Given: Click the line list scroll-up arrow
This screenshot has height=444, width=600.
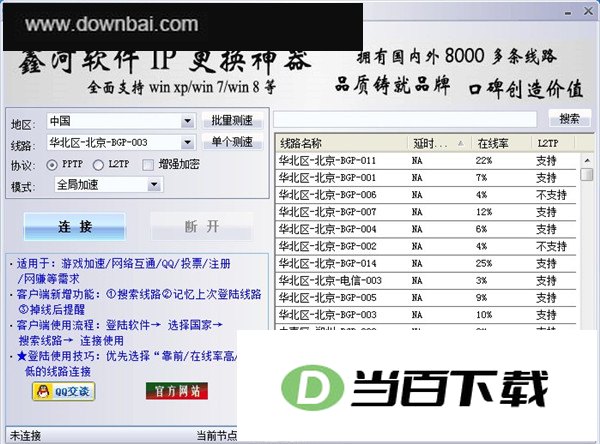Looking at the screenshot, I should pos(587,160).
